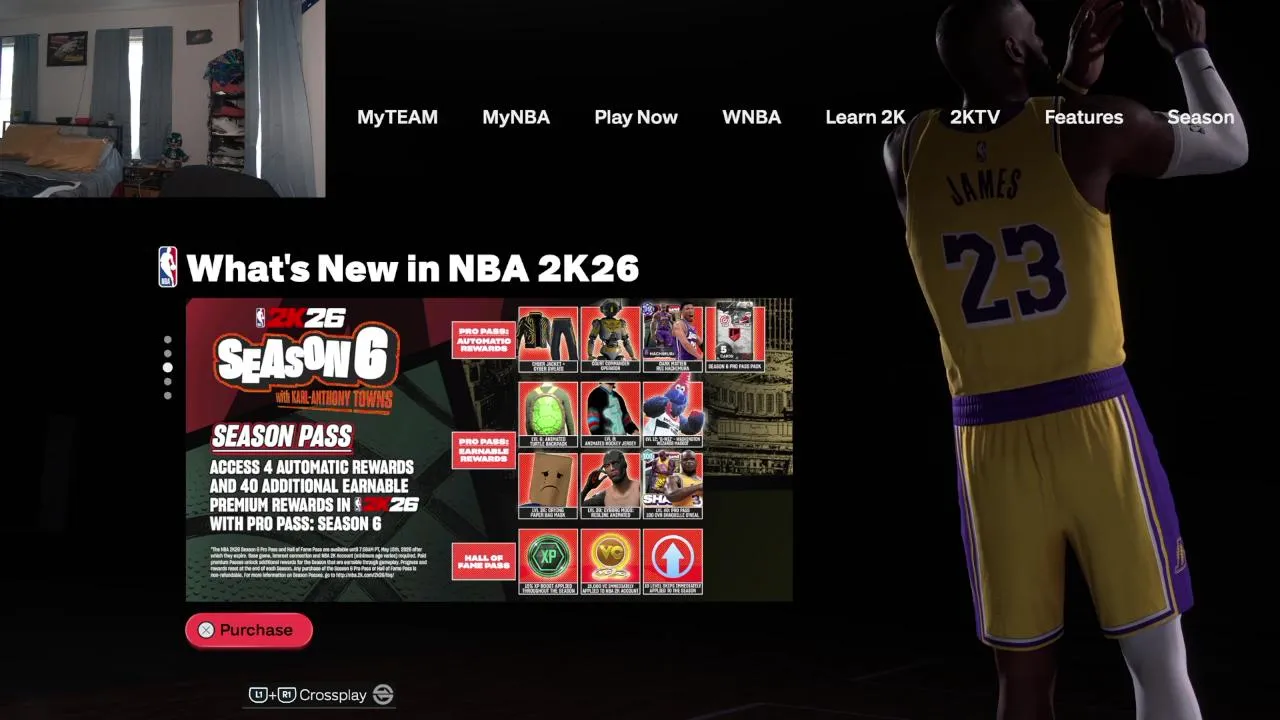Select the fourth carousel page dot
This screenshot has height=720, width=1280.
click(x=167, y=382)
